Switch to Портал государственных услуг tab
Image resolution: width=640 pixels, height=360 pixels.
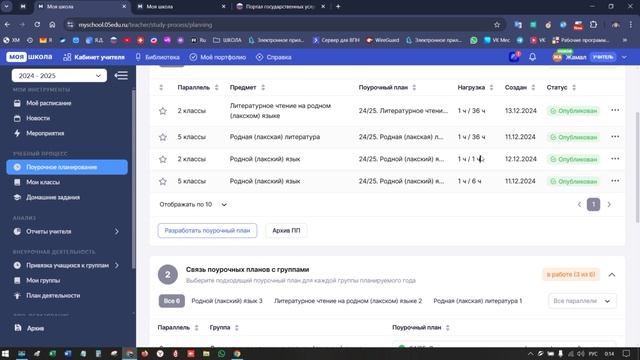(281, 7)
